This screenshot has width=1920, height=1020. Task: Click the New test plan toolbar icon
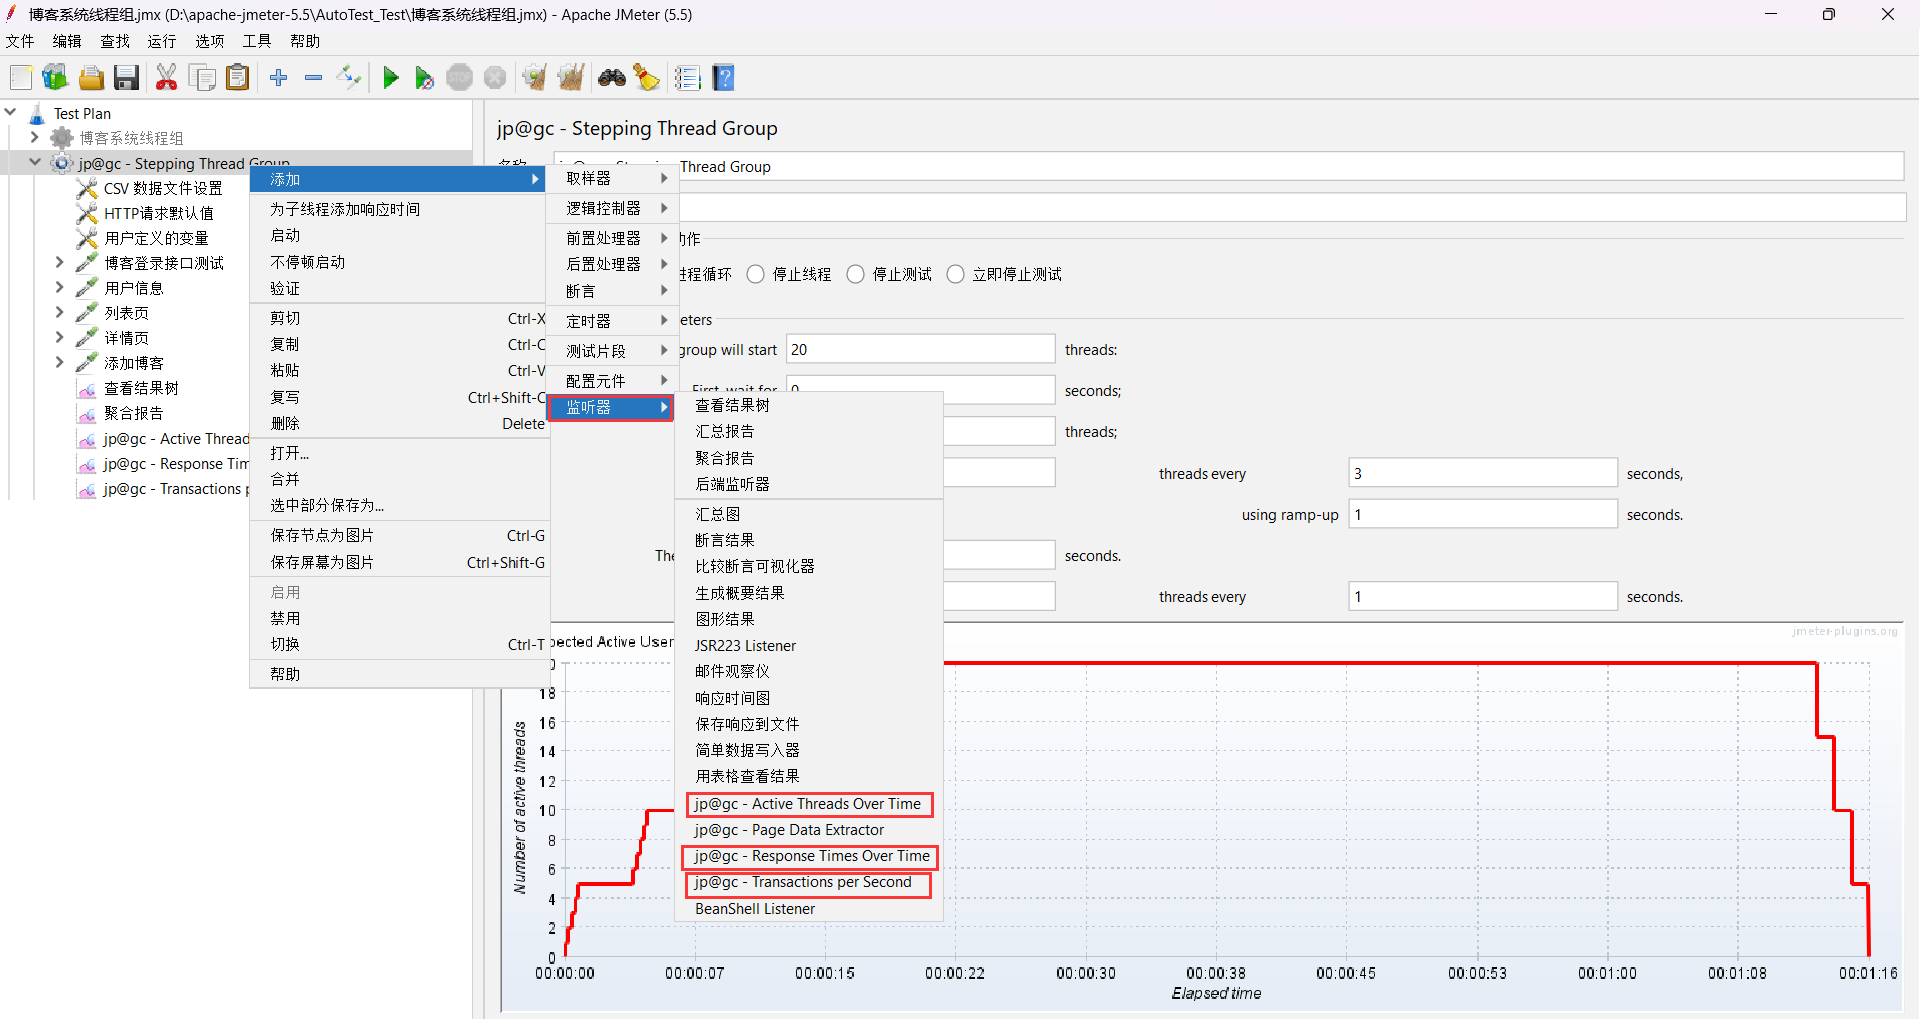point(21,78)
